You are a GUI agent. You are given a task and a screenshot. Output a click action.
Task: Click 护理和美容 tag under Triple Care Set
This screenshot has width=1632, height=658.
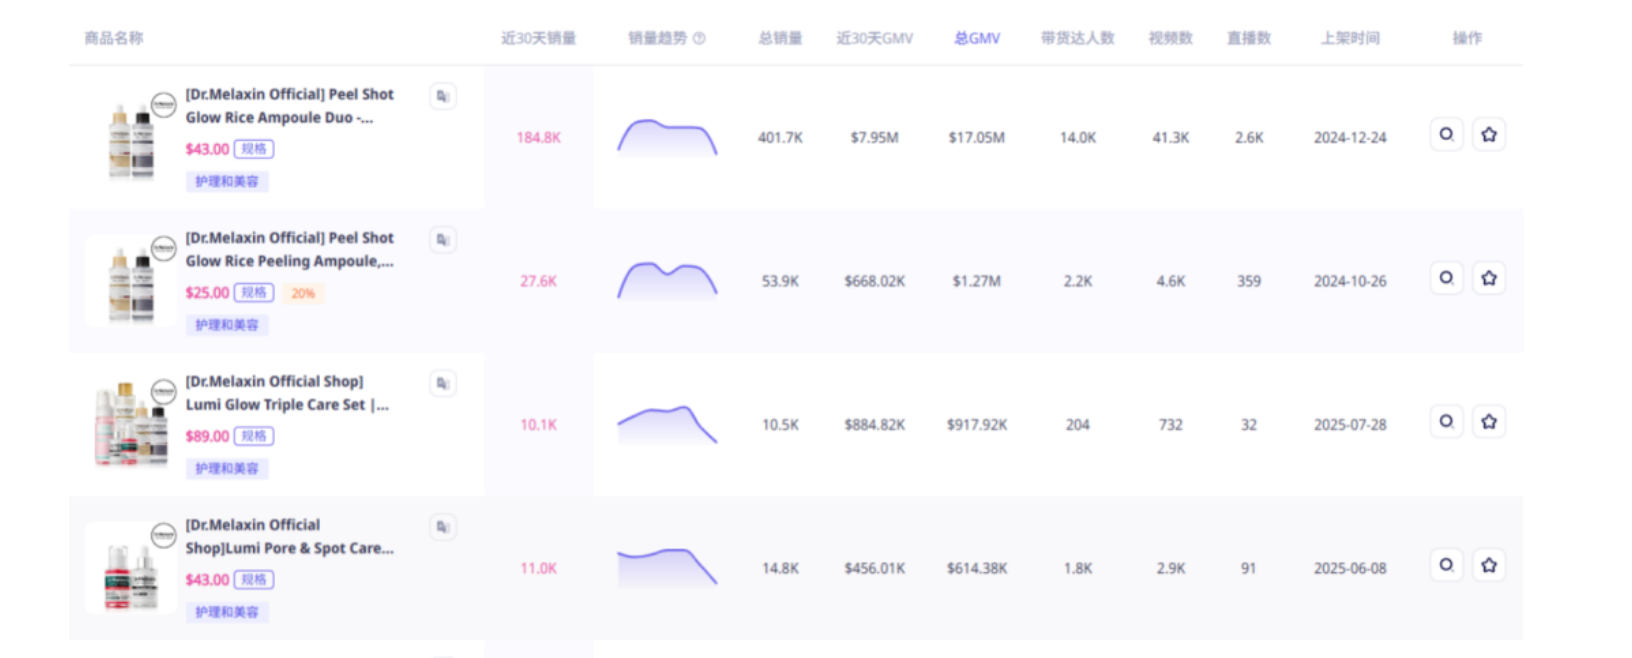click(x=227, y=468)
